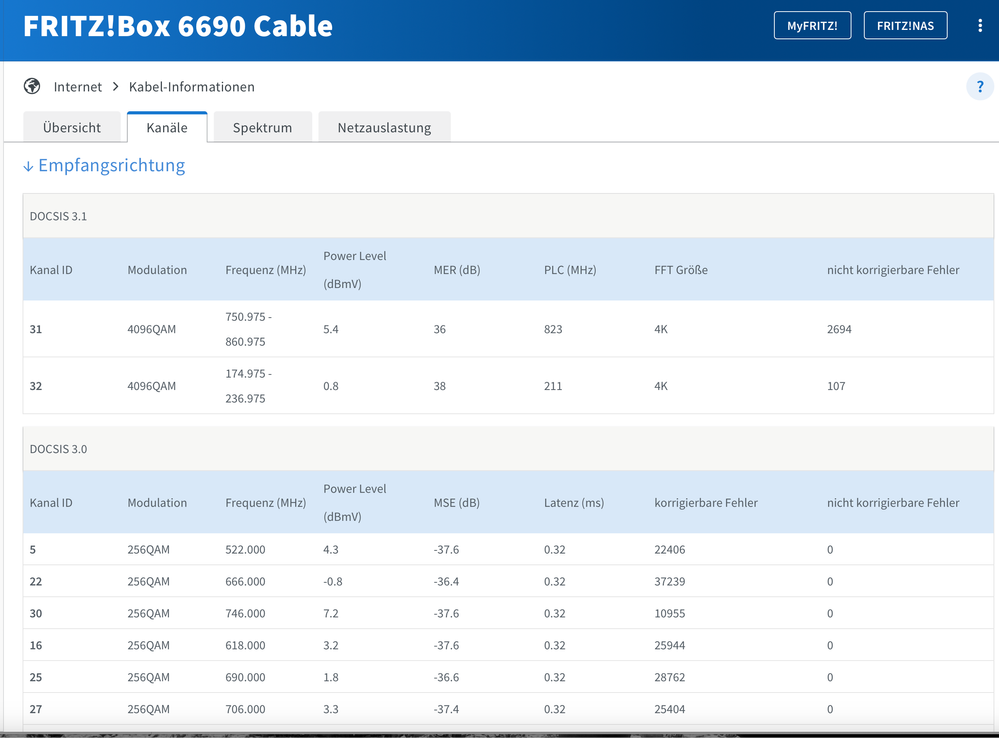This screenshot has height=738, width=999.
Task: Click MSE value -36.4
Action: point(446,581)
